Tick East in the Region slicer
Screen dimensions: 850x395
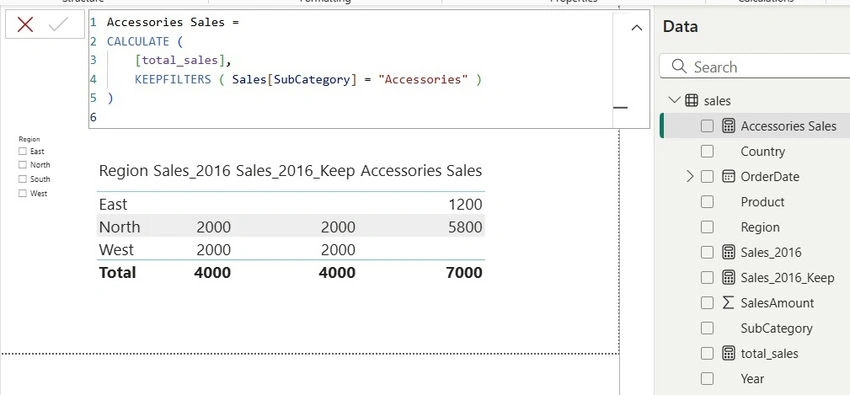22,152
